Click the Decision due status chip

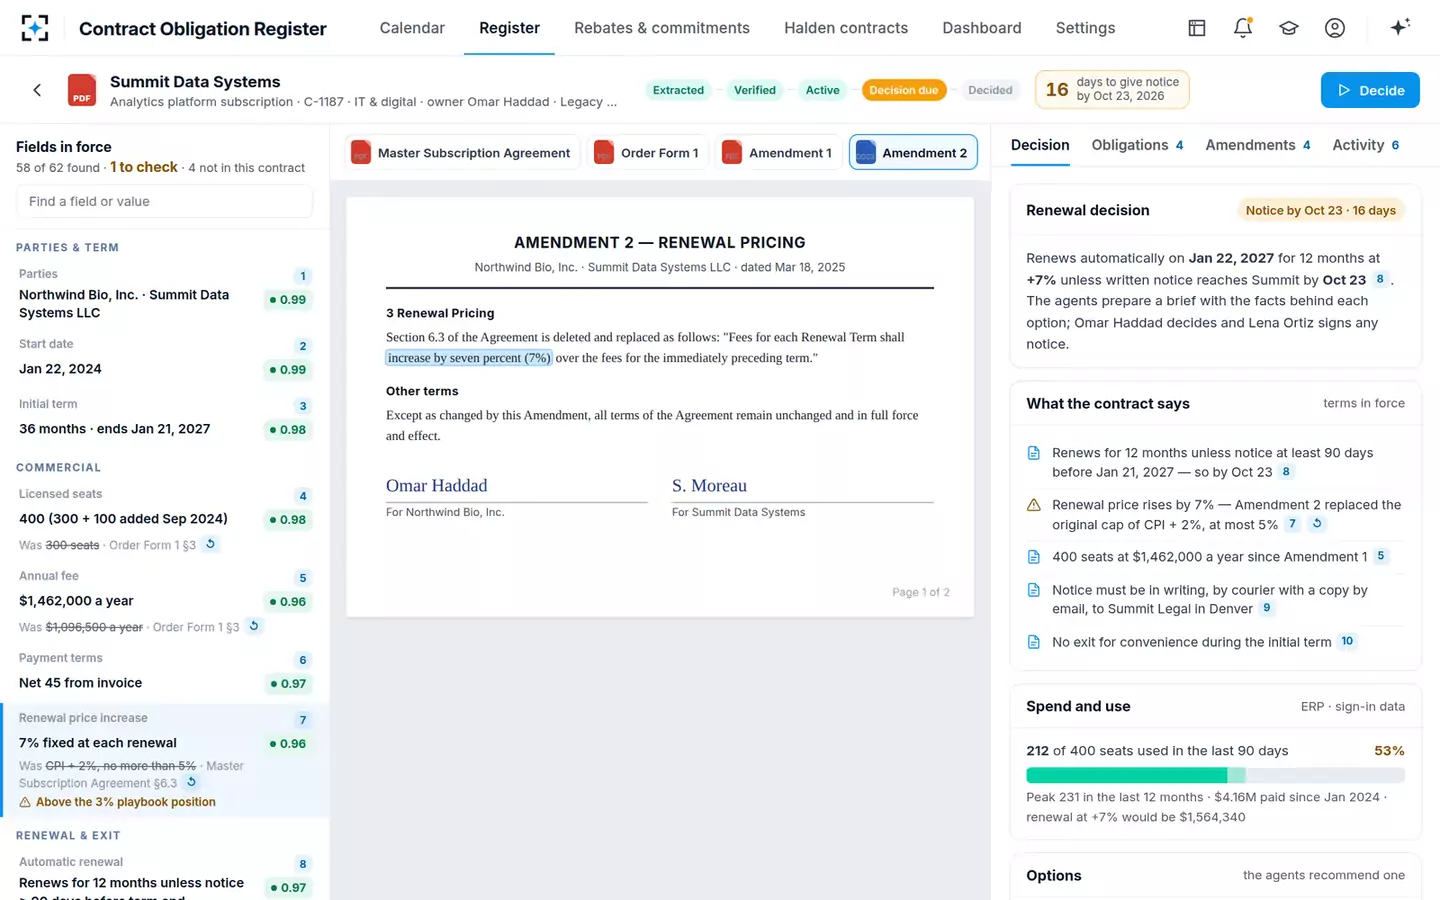(x=904, y=90)
